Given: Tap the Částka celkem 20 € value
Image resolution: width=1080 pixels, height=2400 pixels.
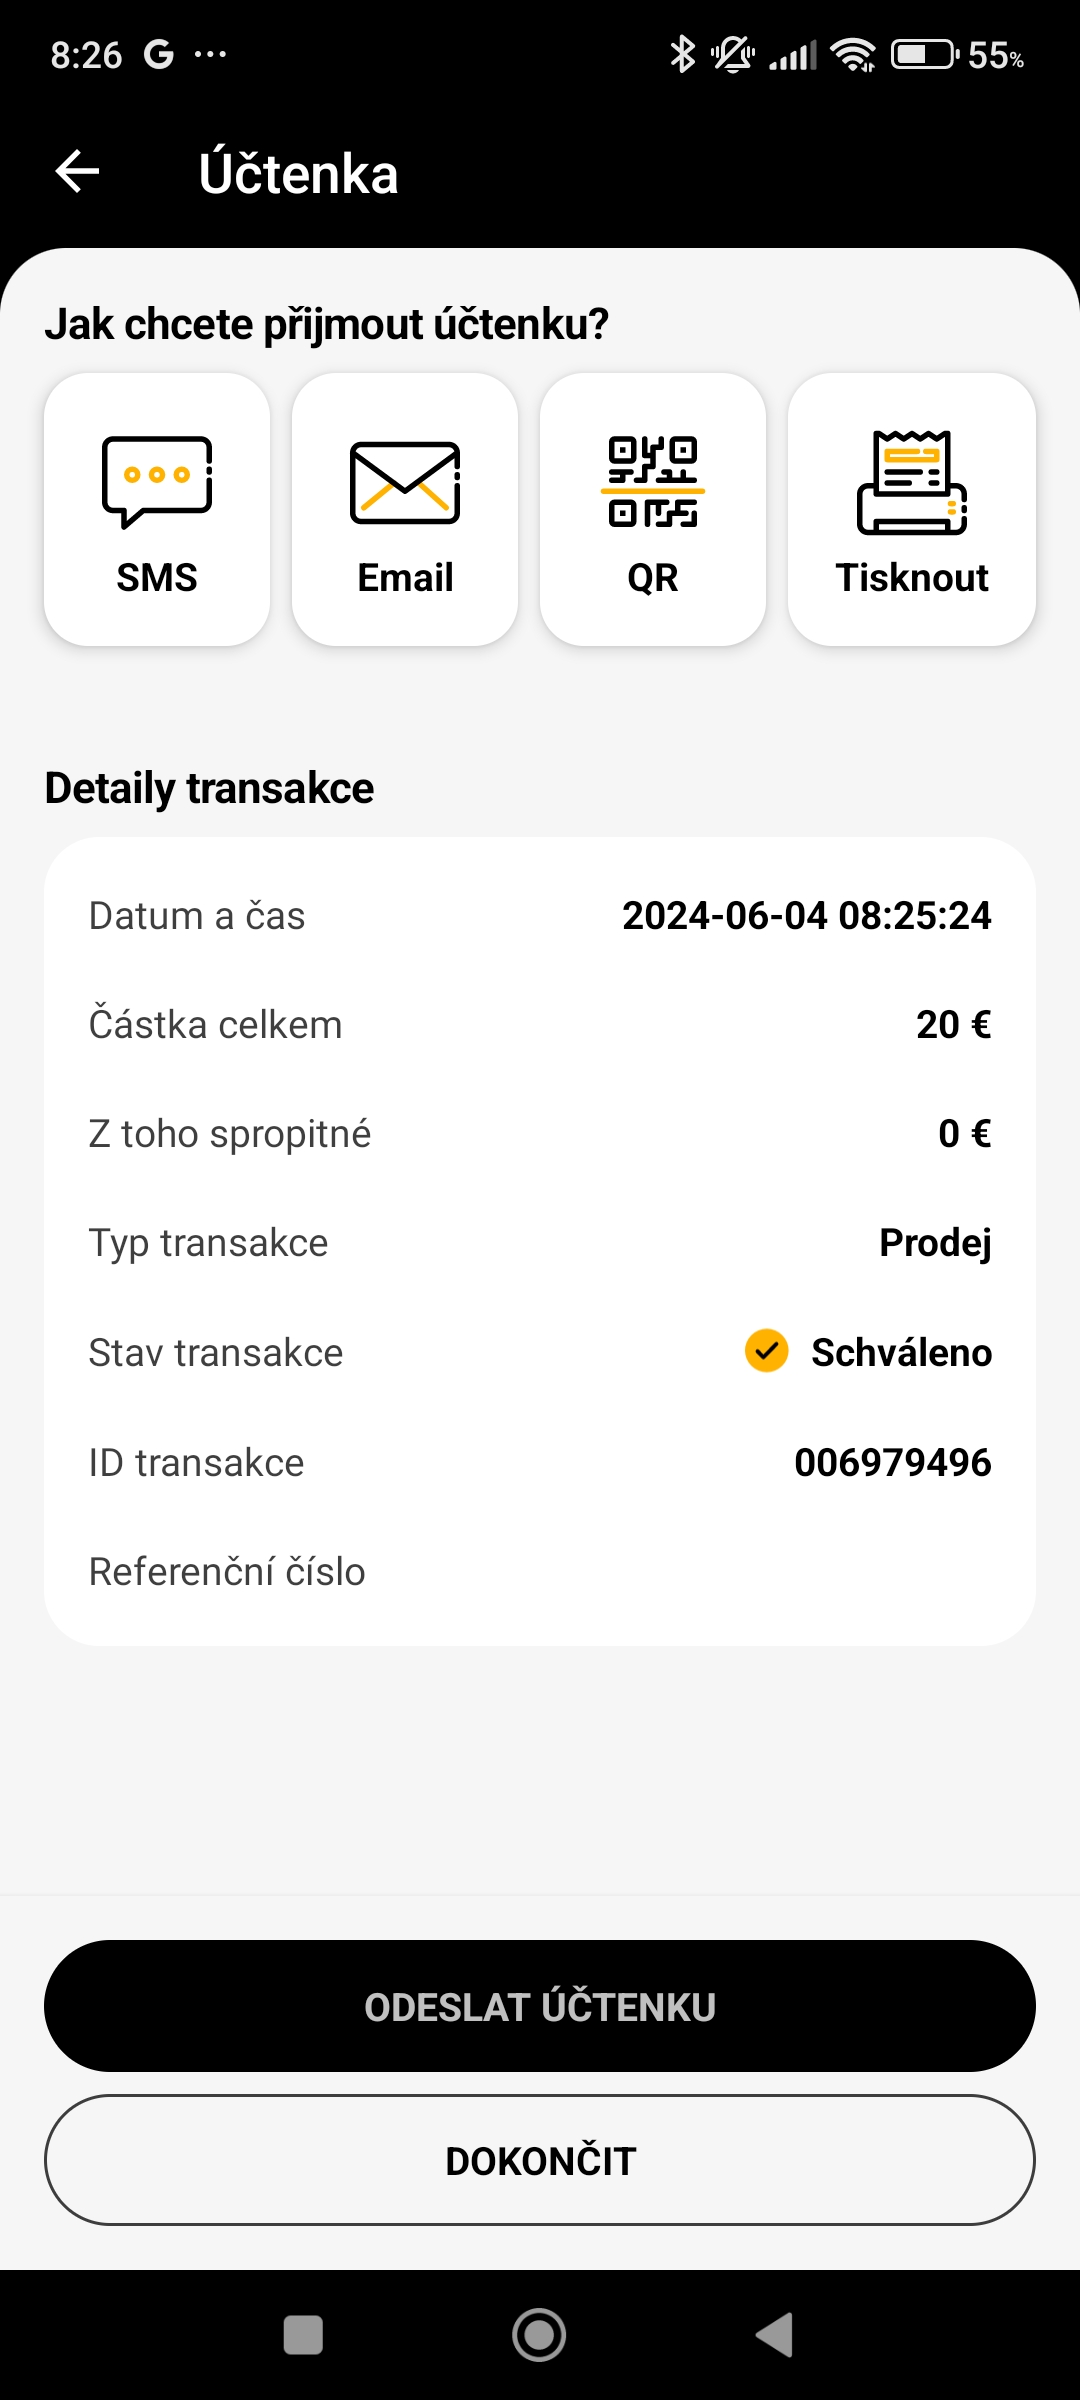Looking at the screenshot, I should click(953, 1025).
